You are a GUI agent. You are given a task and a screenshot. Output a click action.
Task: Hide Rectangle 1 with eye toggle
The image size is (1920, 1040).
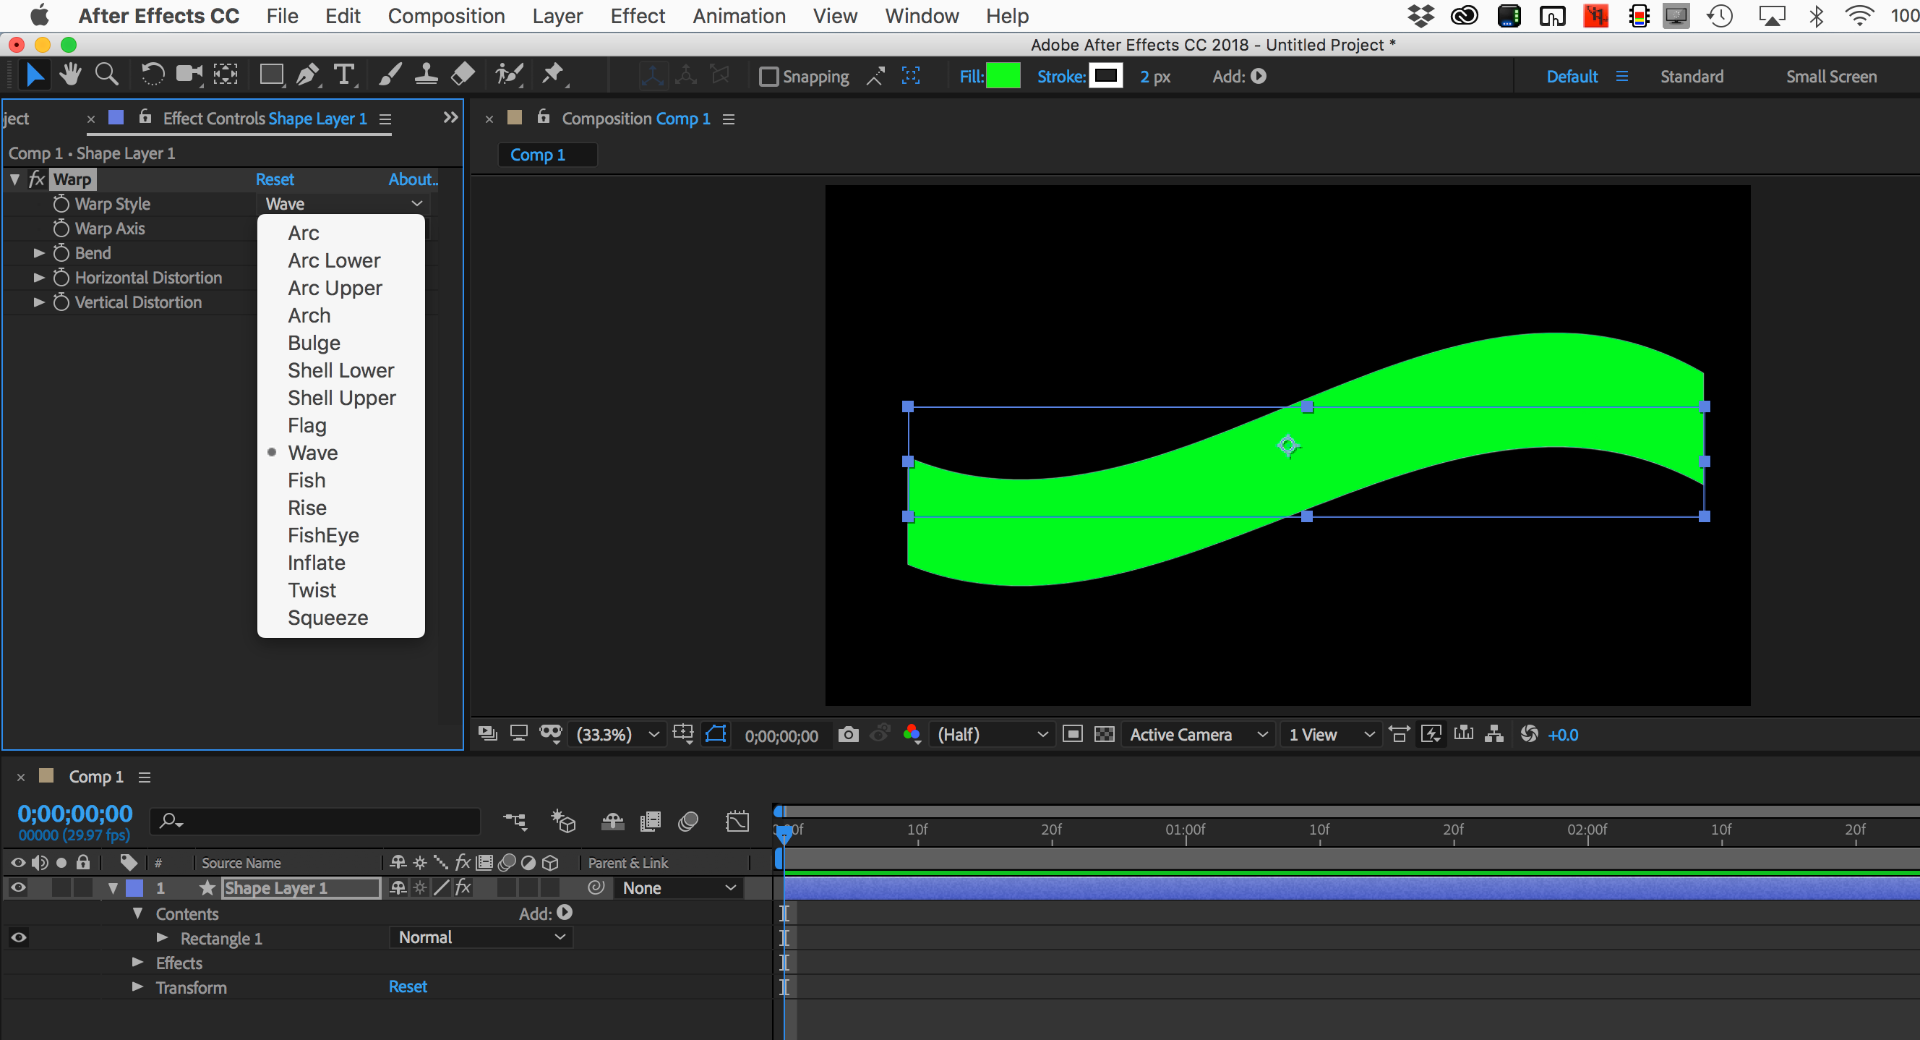18,938
